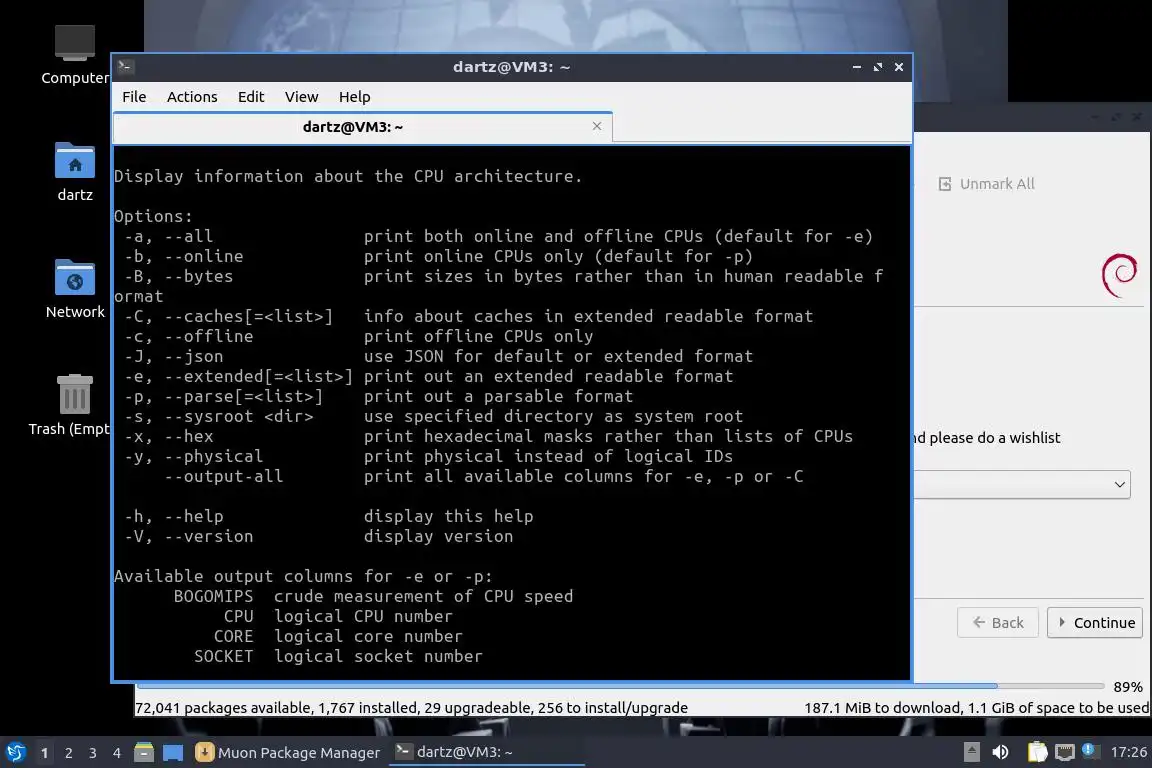Minimize the terminal window

coord(857,67)
